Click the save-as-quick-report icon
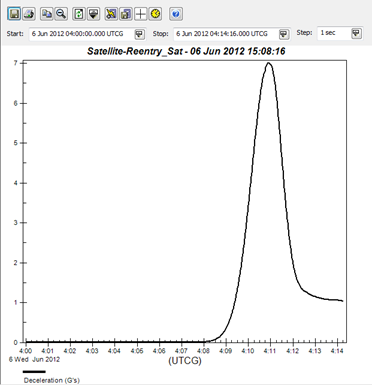Screen dimensions: 372x385 126,14
